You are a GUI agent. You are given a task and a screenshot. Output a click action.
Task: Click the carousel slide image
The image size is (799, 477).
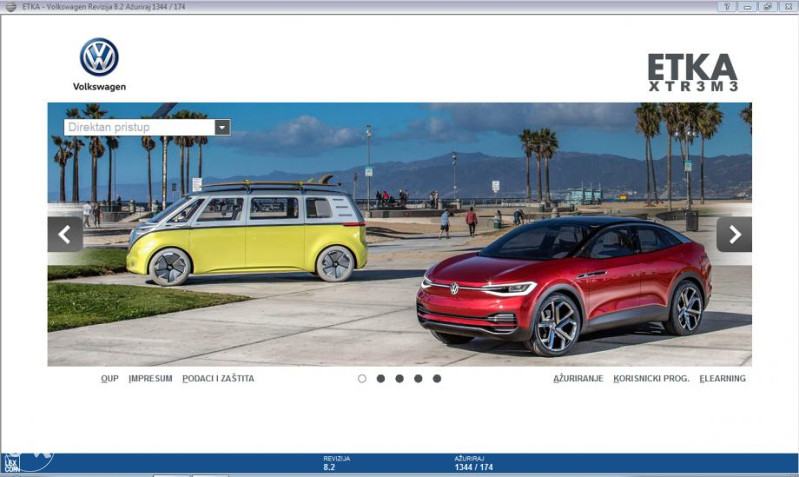(400, 234)
